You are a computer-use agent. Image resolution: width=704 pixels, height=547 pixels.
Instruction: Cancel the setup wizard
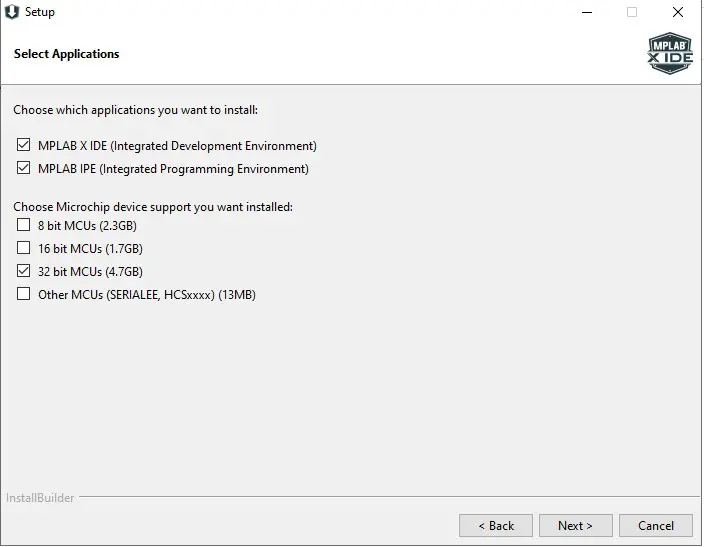[656, 525]
